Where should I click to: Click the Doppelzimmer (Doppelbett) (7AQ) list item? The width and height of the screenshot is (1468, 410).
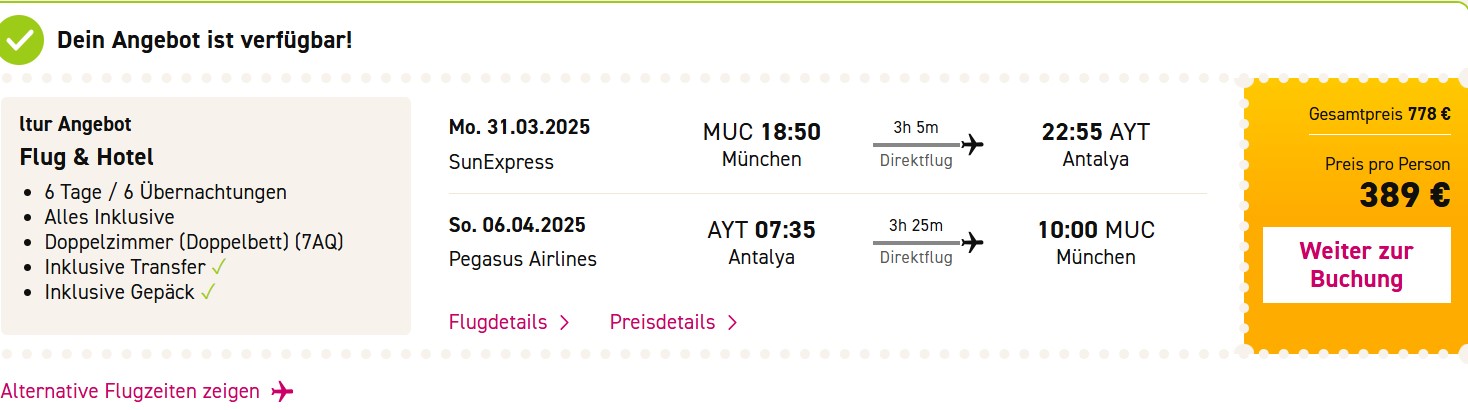[x=194, y=242]
